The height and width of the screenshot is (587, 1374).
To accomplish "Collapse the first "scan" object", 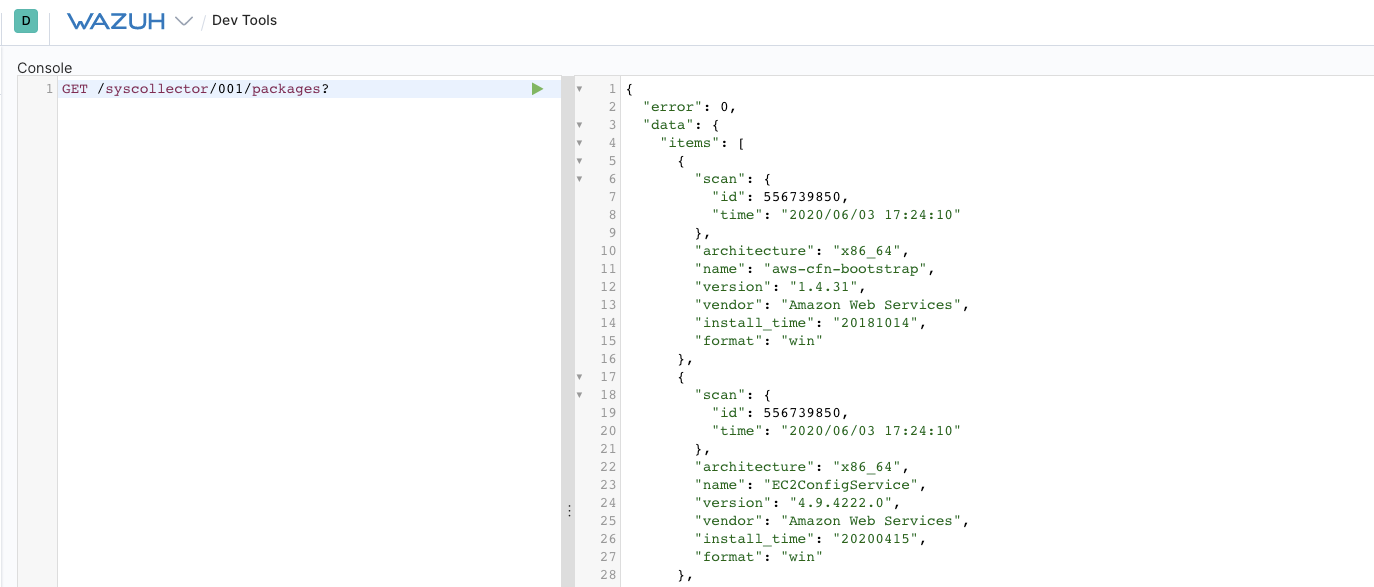I will click(x=580, y=178).
